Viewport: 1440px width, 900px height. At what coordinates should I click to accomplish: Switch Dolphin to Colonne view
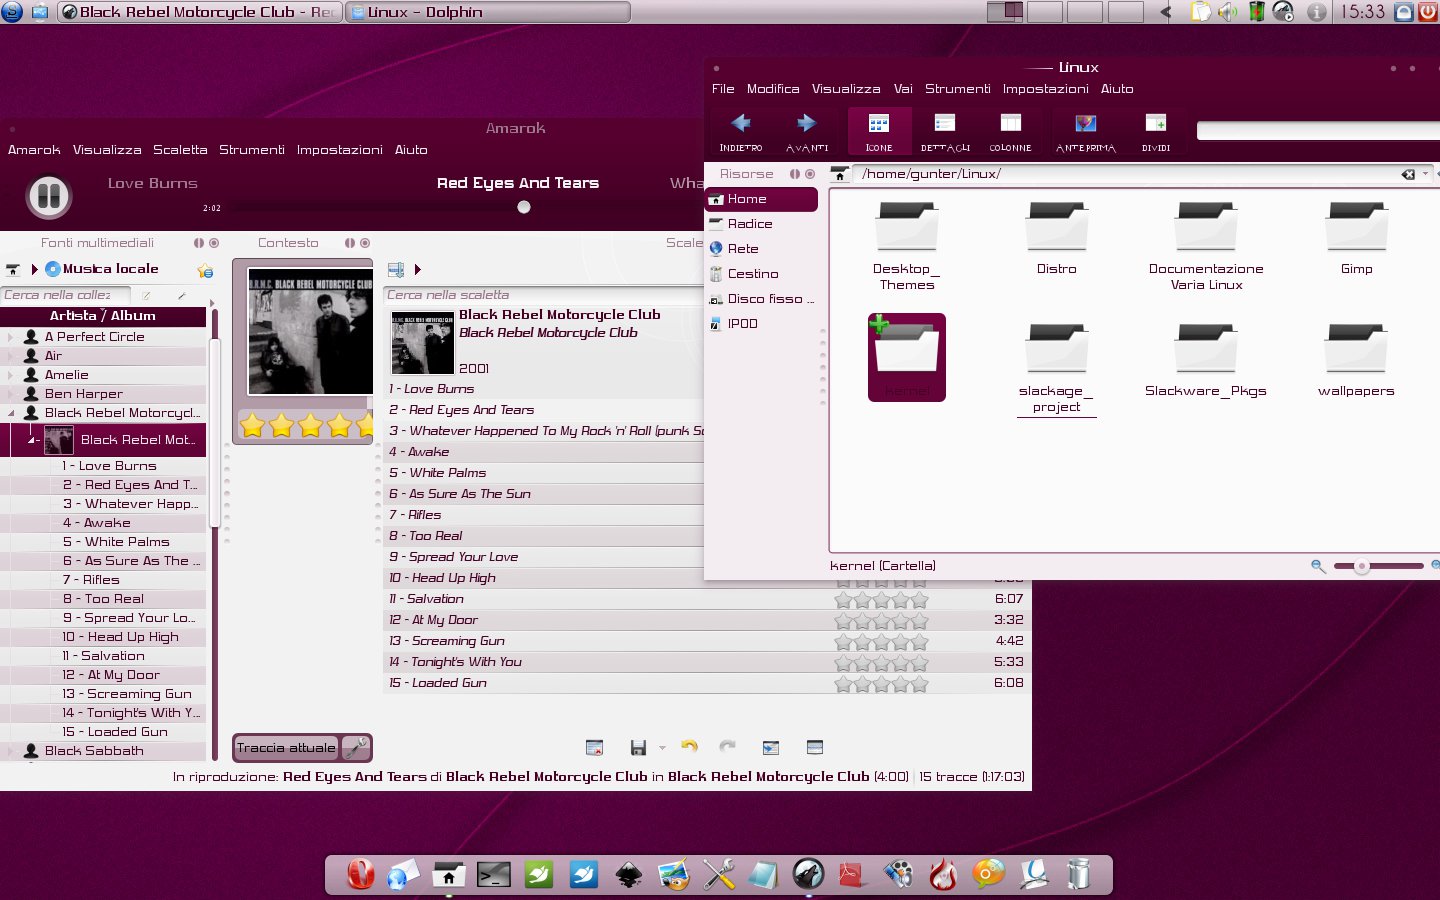(x=1010, y=132)
